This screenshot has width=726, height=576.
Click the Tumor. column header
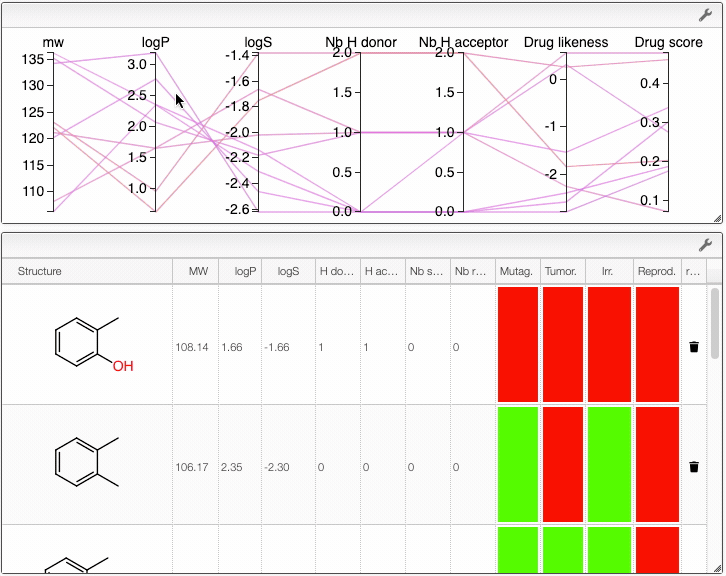[x=561, y=271]
